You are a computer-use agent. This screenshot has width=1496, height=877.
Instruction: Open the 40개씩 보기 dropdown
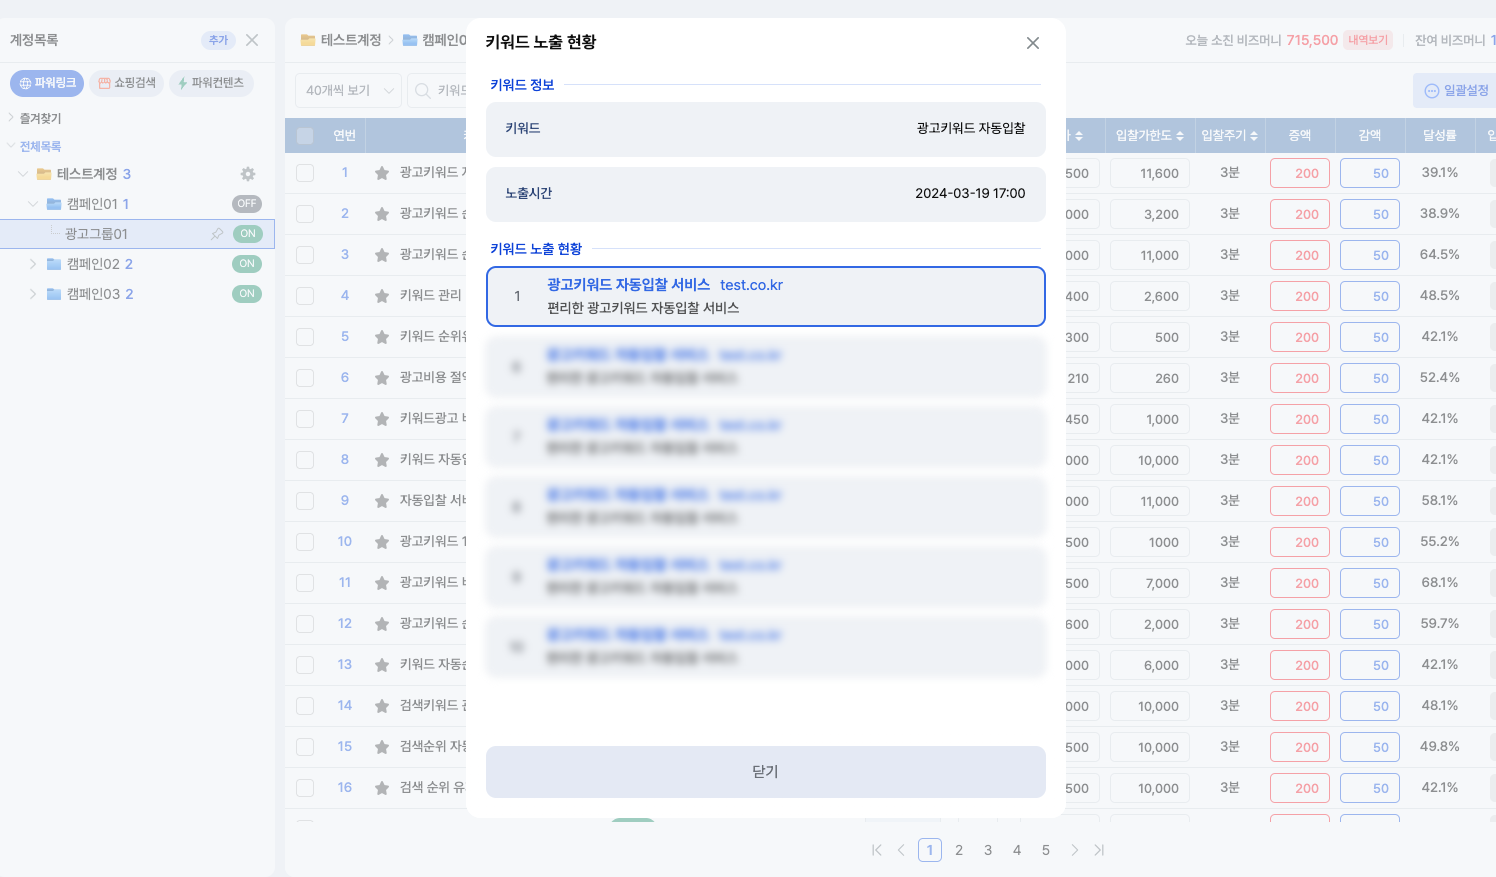[x=348, y=91]
